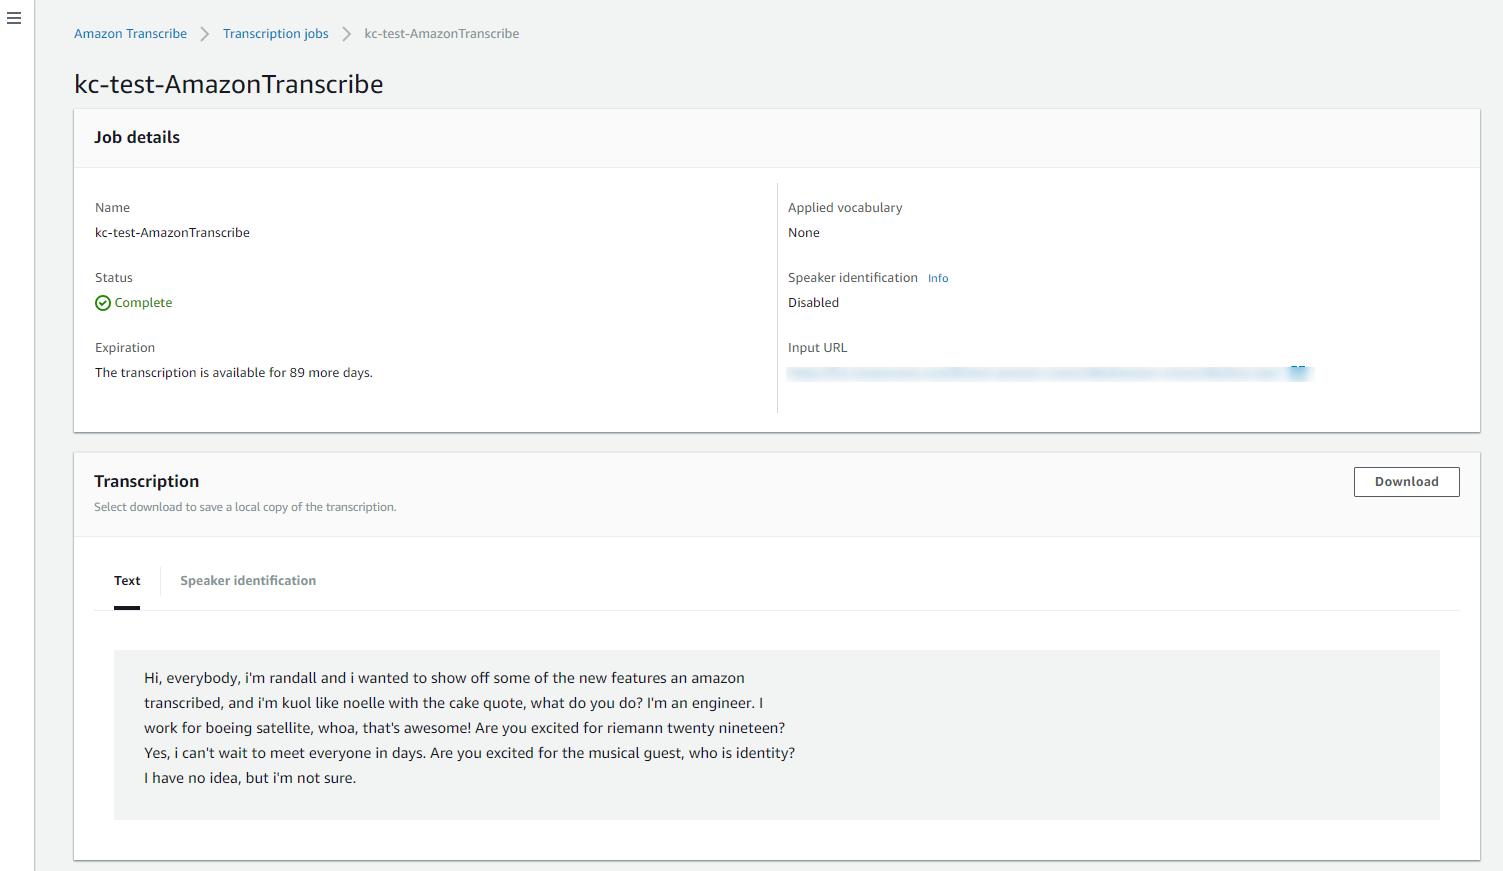Viewport: 1503px width, 871px height.
Task: Open the hamburger navigation menu
Action: tap(14, 18)
